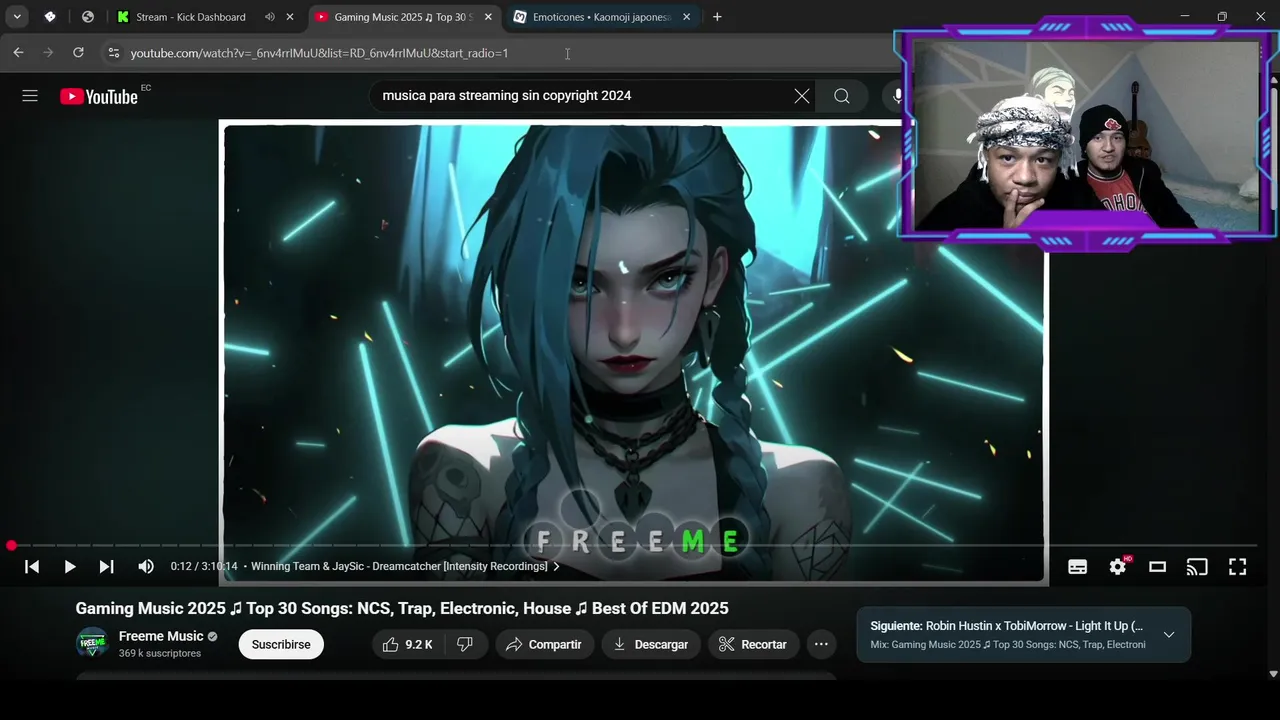Click the webcam overlay with two people
Screen dimensions: 1280x720
tap(1086, 135)
